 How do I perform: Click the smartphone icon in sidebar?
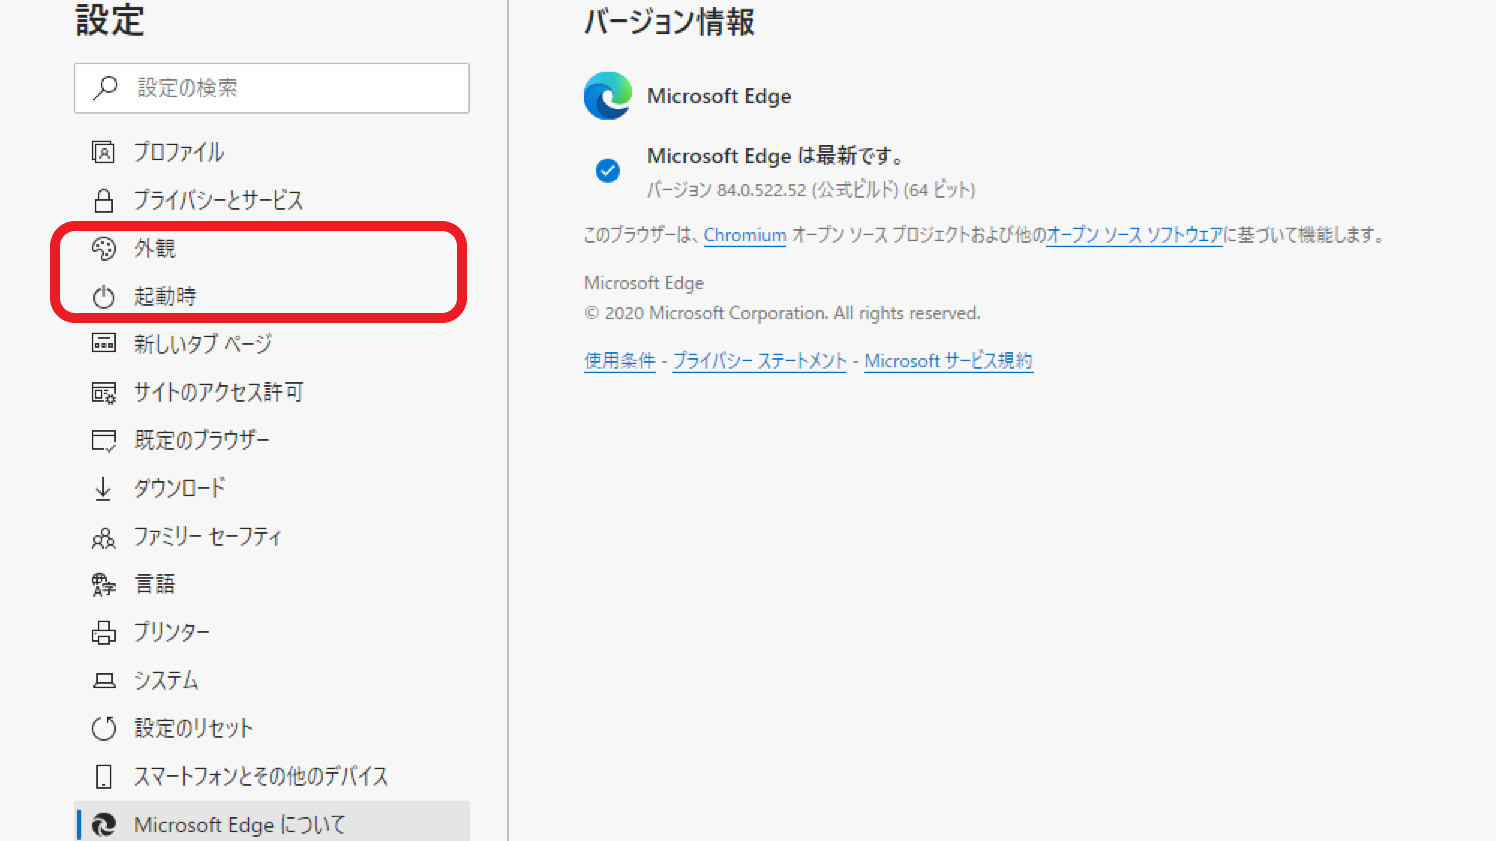click(103, 776)
